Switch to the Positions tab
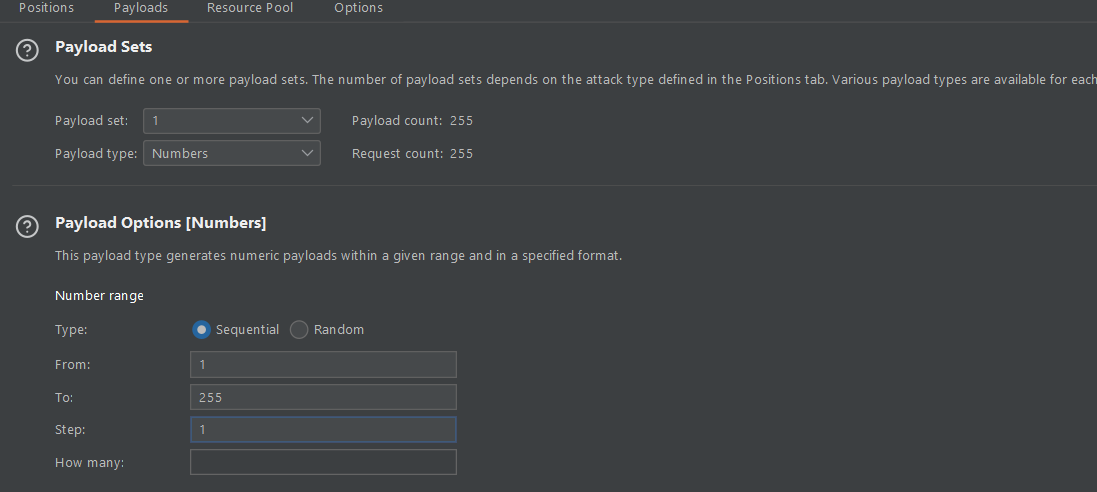This screenshot has height=492, width=1097. coord(46,8)
